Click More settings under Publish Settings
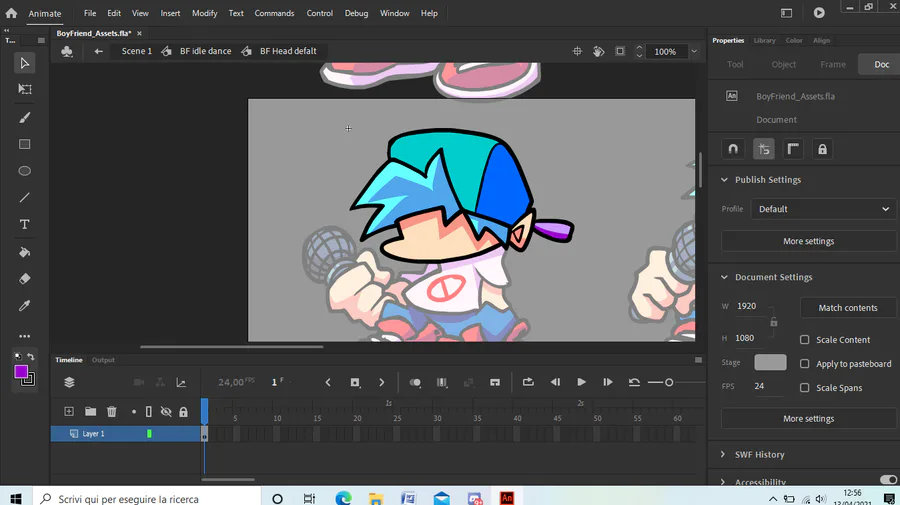 click(808, 241)
